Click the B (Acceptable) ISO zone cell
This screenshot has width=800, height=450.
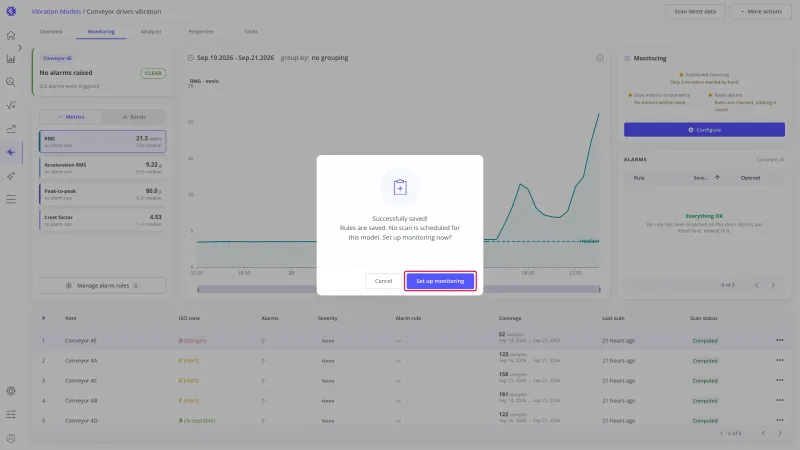pyautogui.click(x=197, y=420)
